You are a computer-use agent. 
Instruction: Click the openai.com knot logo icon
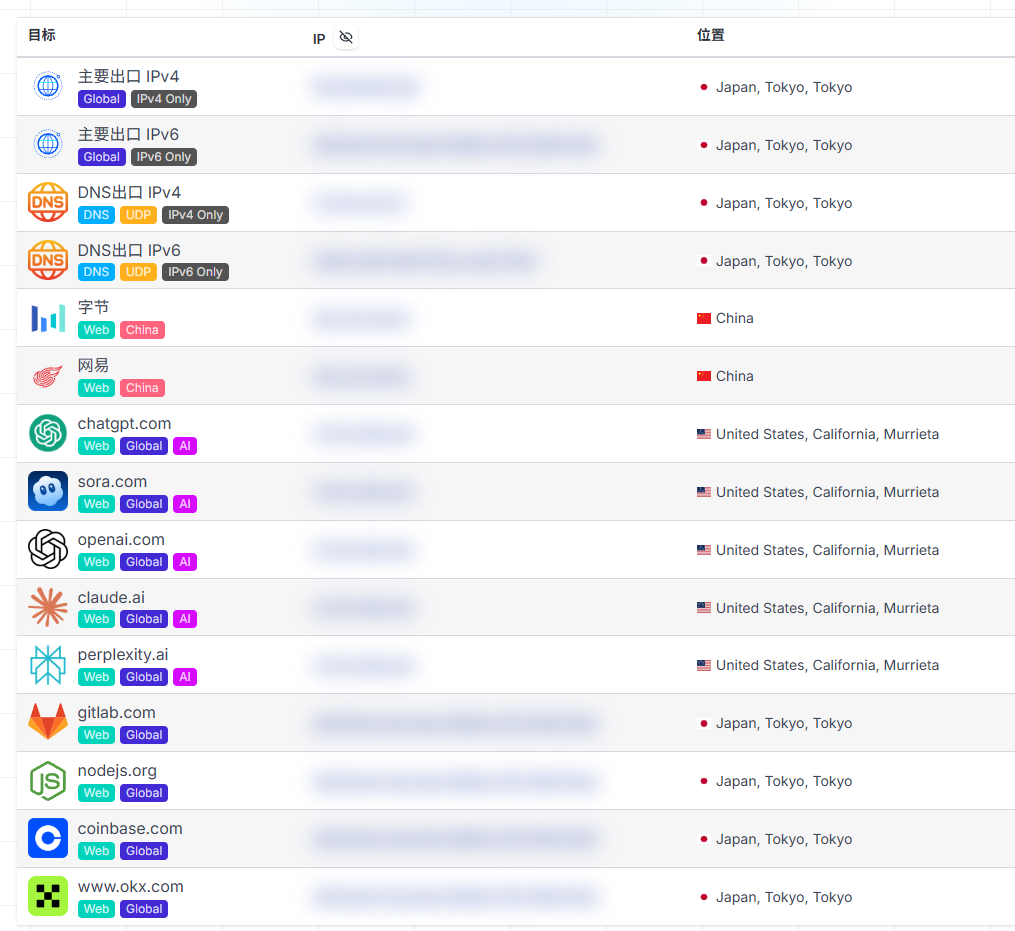pos(48,549)
